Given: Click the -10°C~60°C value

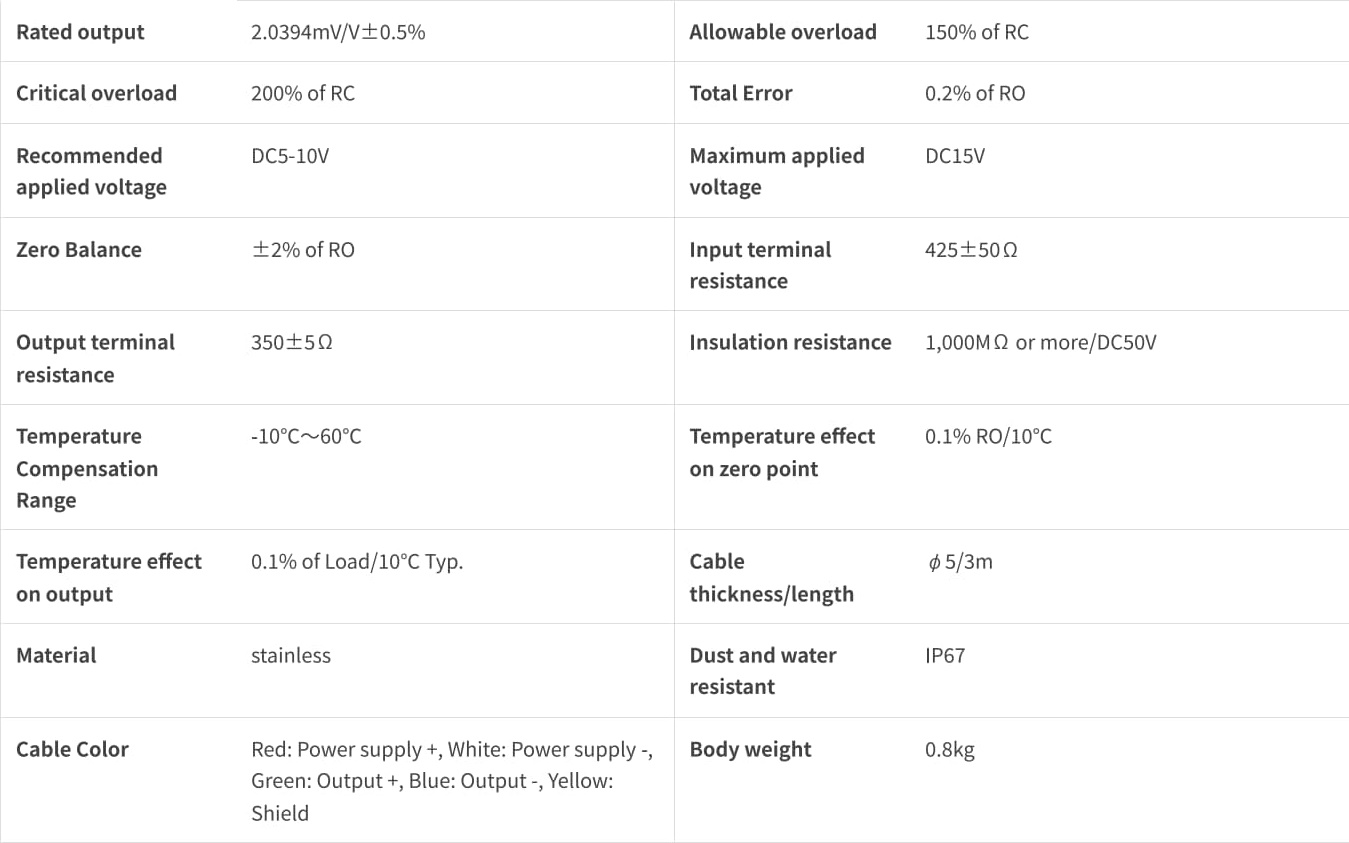Looking at the screenshot, I should pyautogui.click(x=306, y=437).
